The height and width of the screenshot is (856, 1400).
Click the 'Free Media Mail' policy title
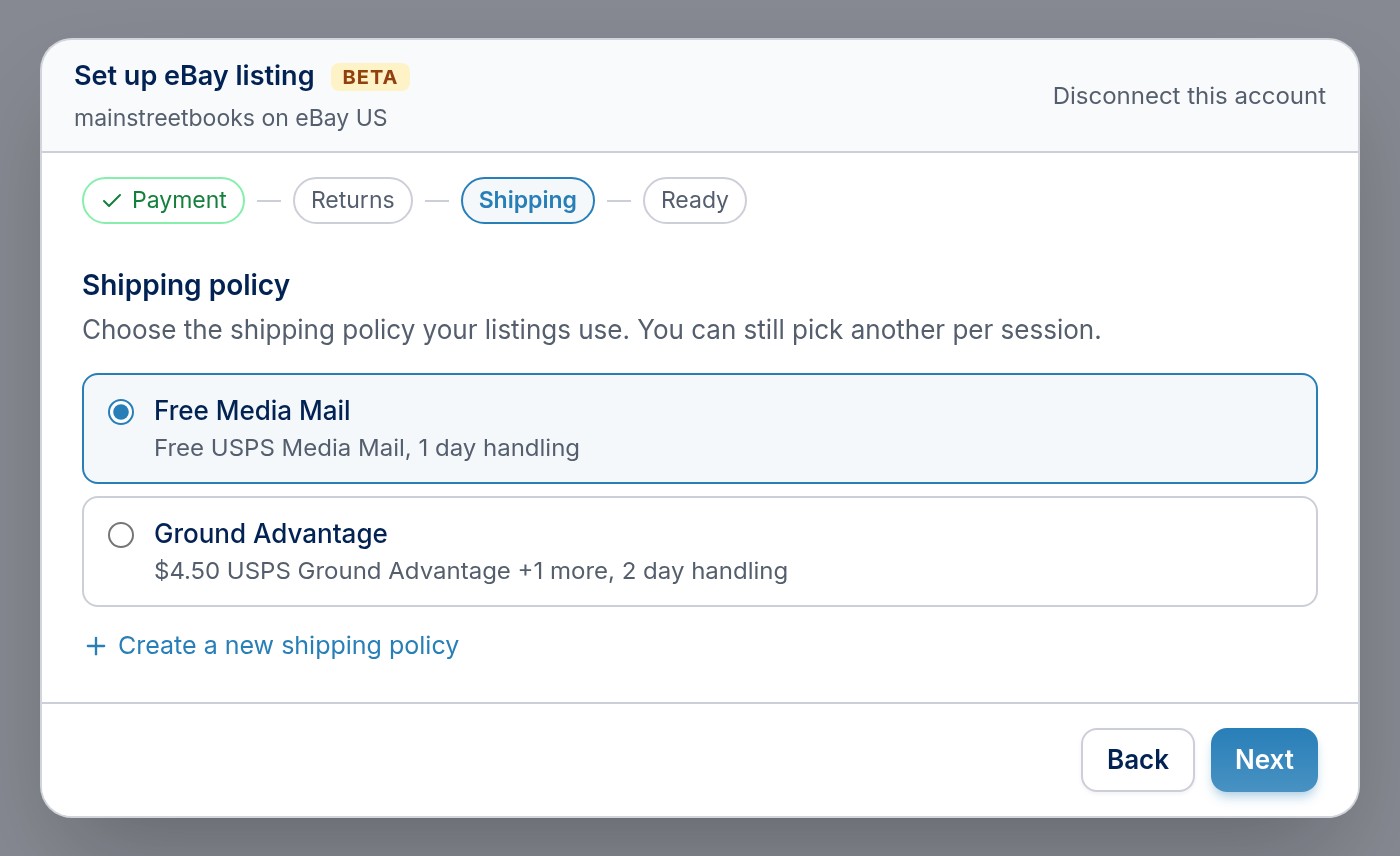click(252, 411)
